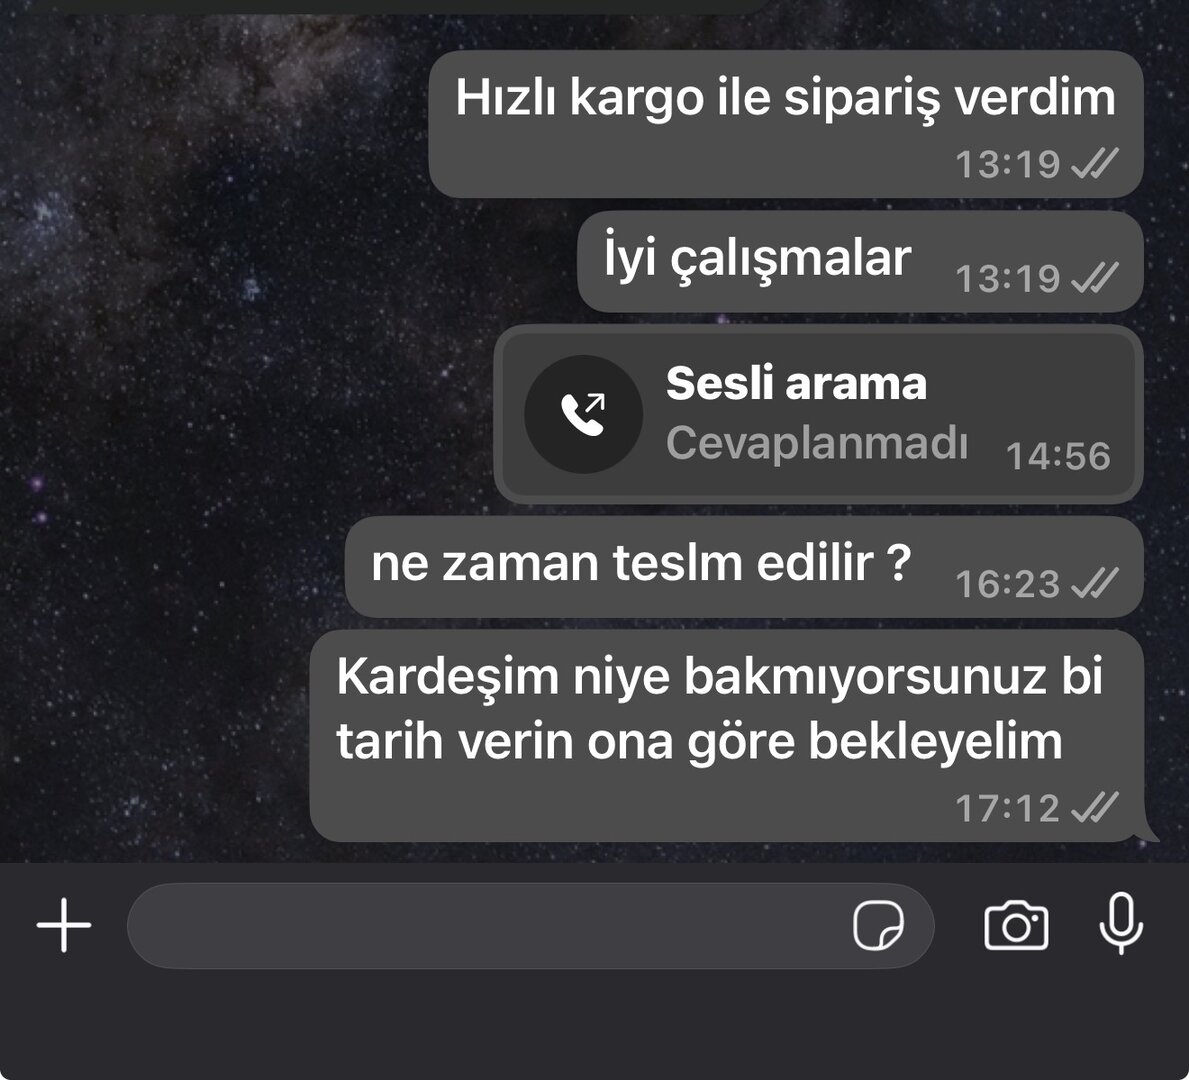Tap the outgoing call phone icon
The height and width of the screenshot is (1080, 1189).
tap(583, 414)
